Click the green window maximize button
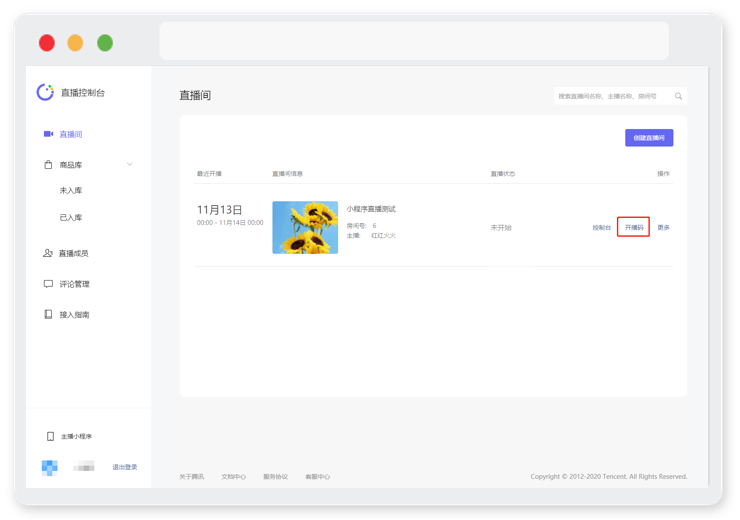This screenshot has width=740, height=520. click(x=105, y=43)
